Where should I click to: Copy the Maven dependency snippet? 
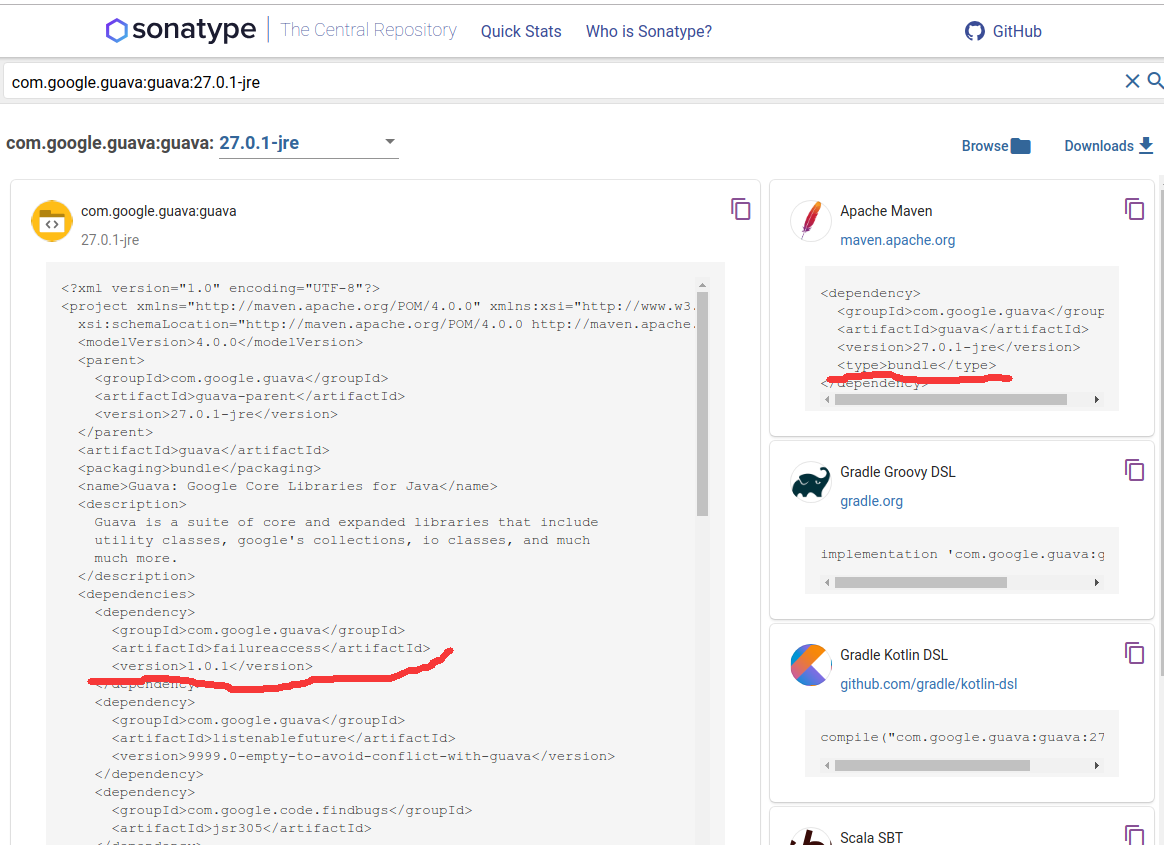click(x=1135, y=209)
